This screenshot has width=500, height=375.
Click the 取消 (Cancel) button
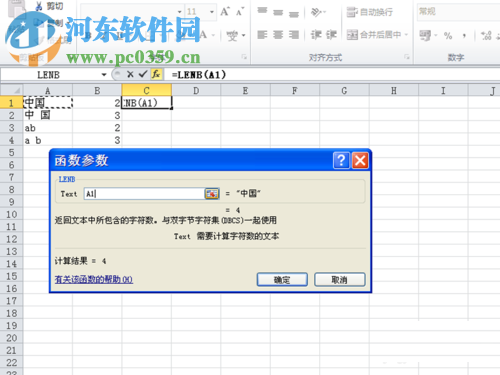tap(340, 280)
